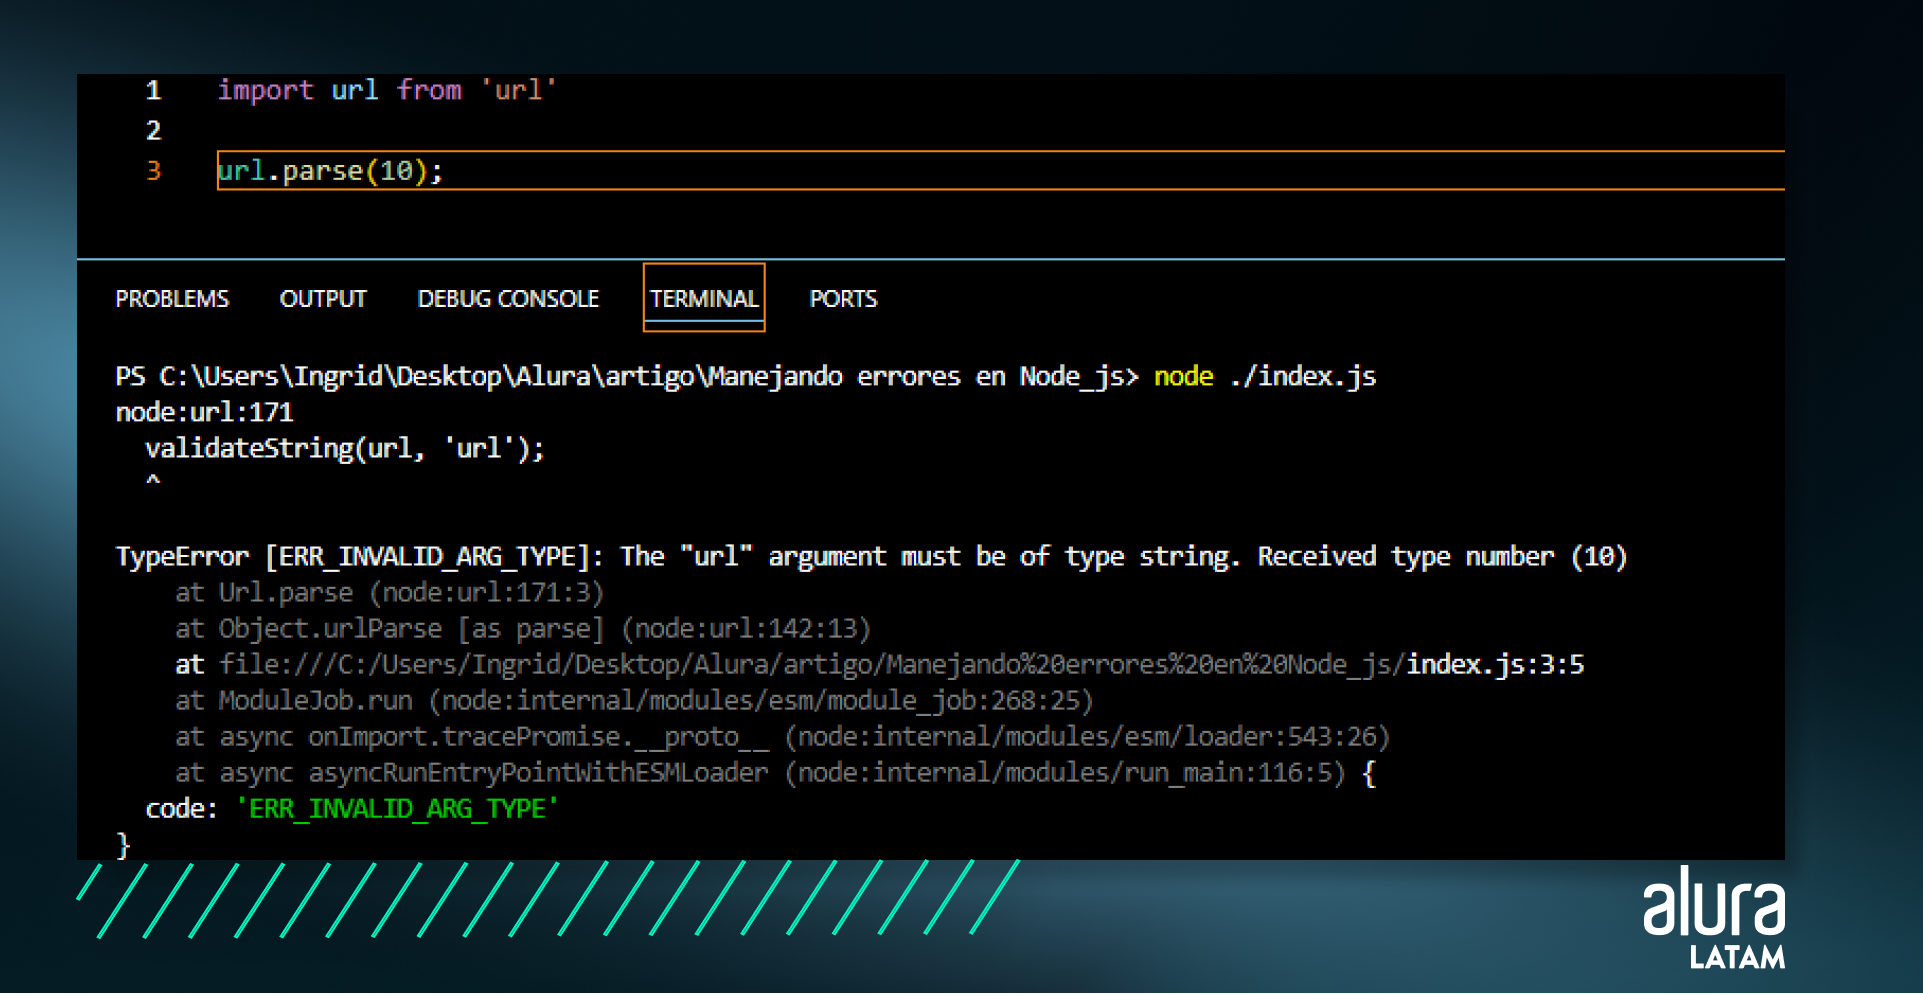Click the 'import url from' code line

point(387,91)
